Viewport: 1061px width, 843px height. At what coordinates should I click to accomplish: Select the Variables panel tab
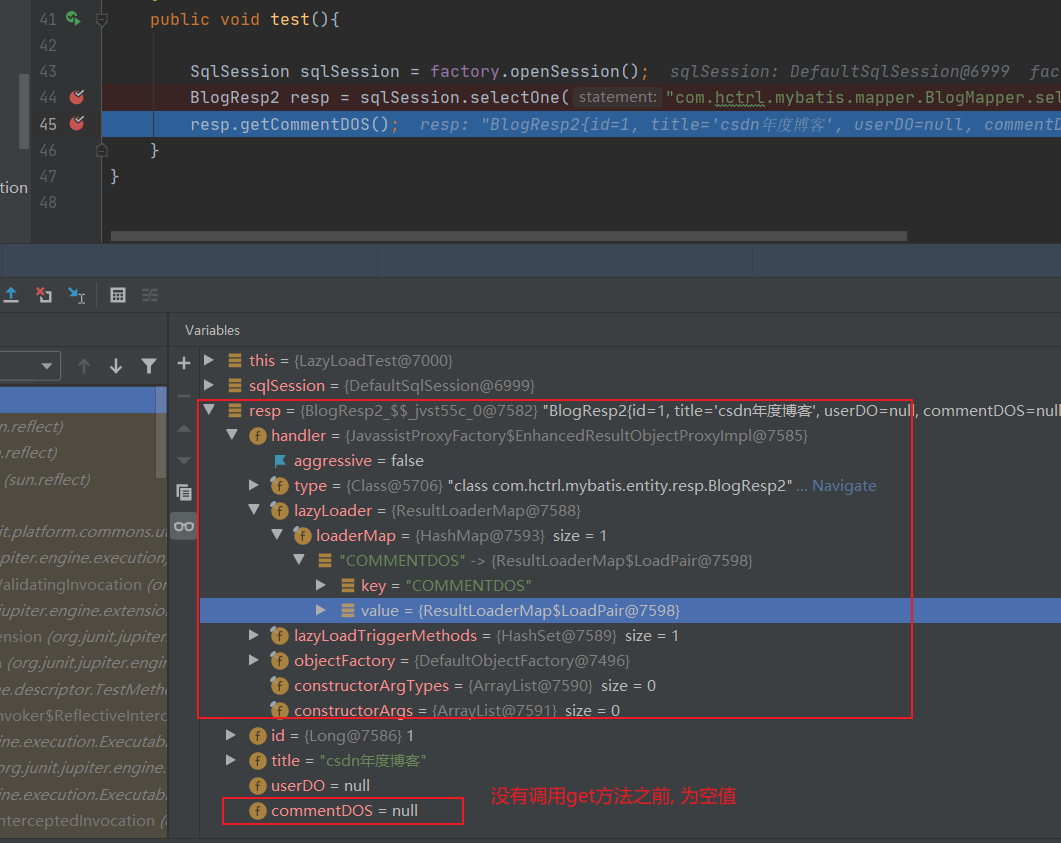[x=212, y=330]
